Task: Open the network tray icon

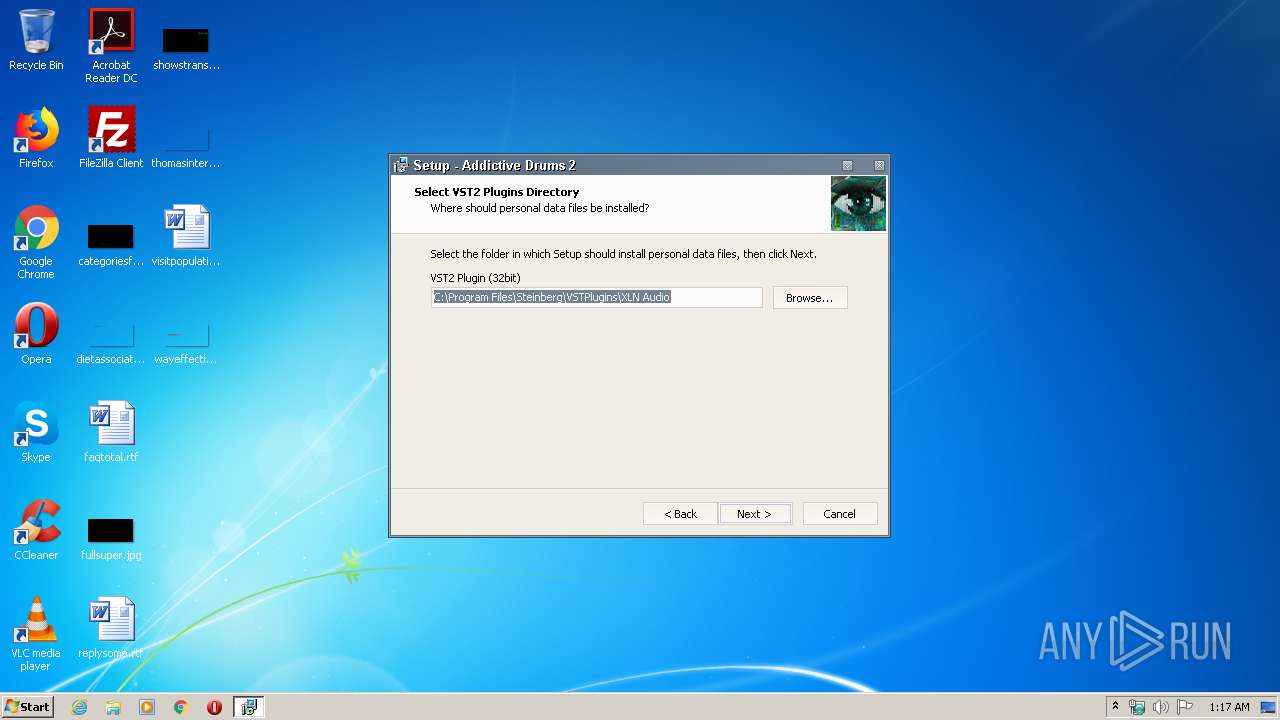Action: (1137, 707)
